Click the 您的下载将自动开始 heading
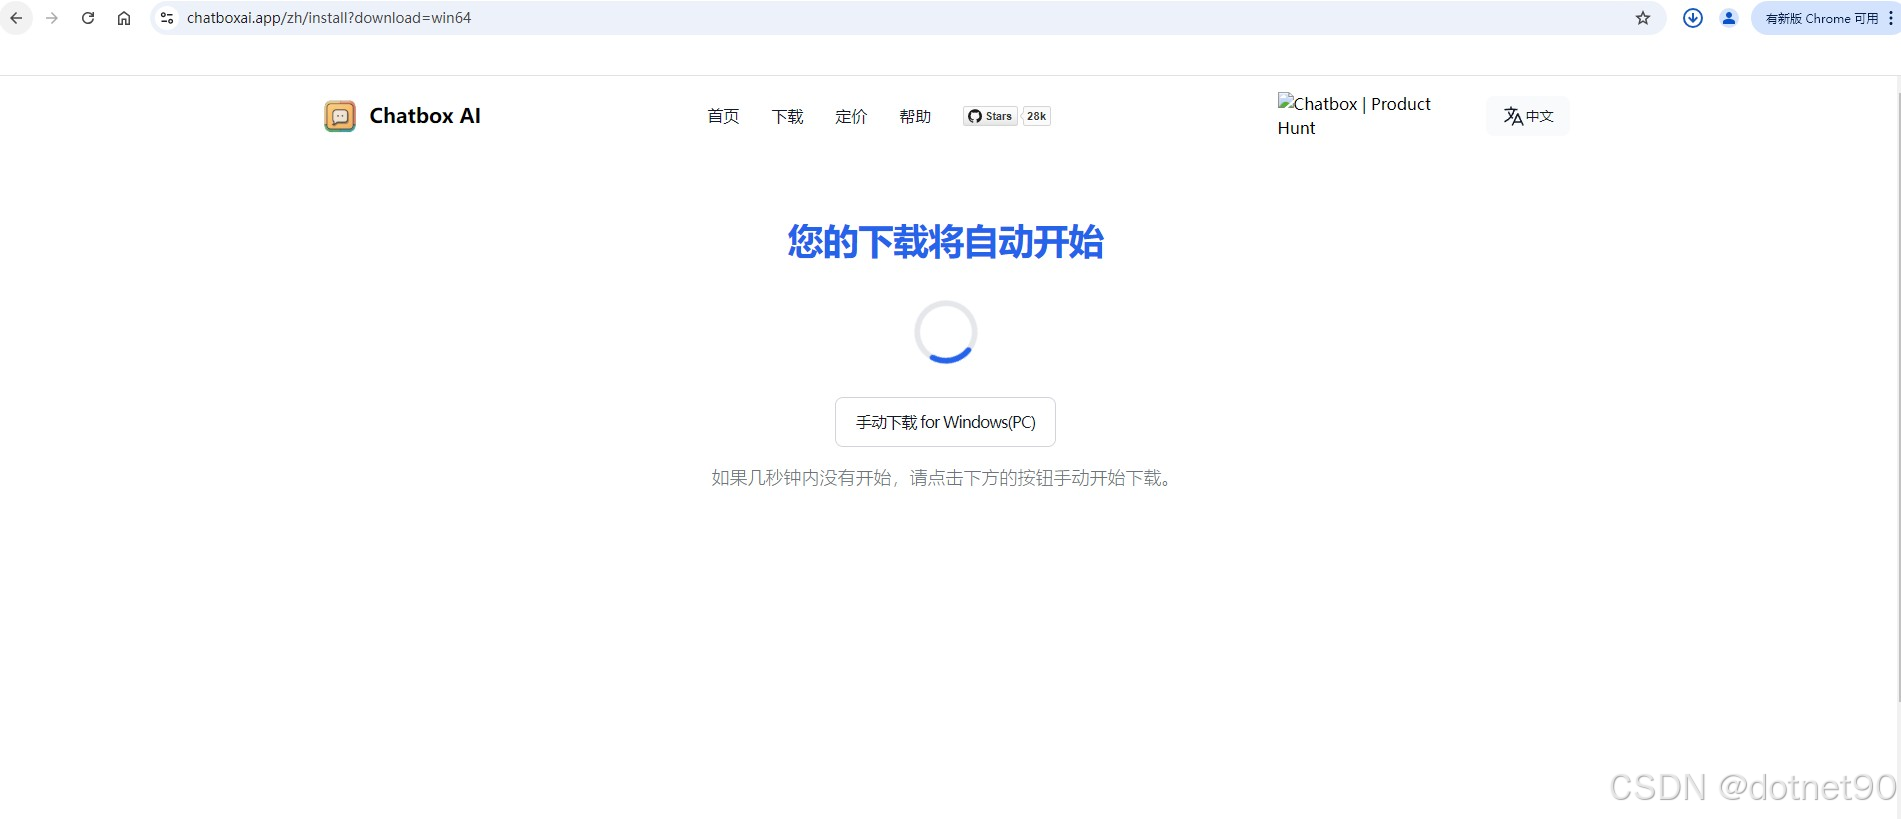 click(945, 242)
